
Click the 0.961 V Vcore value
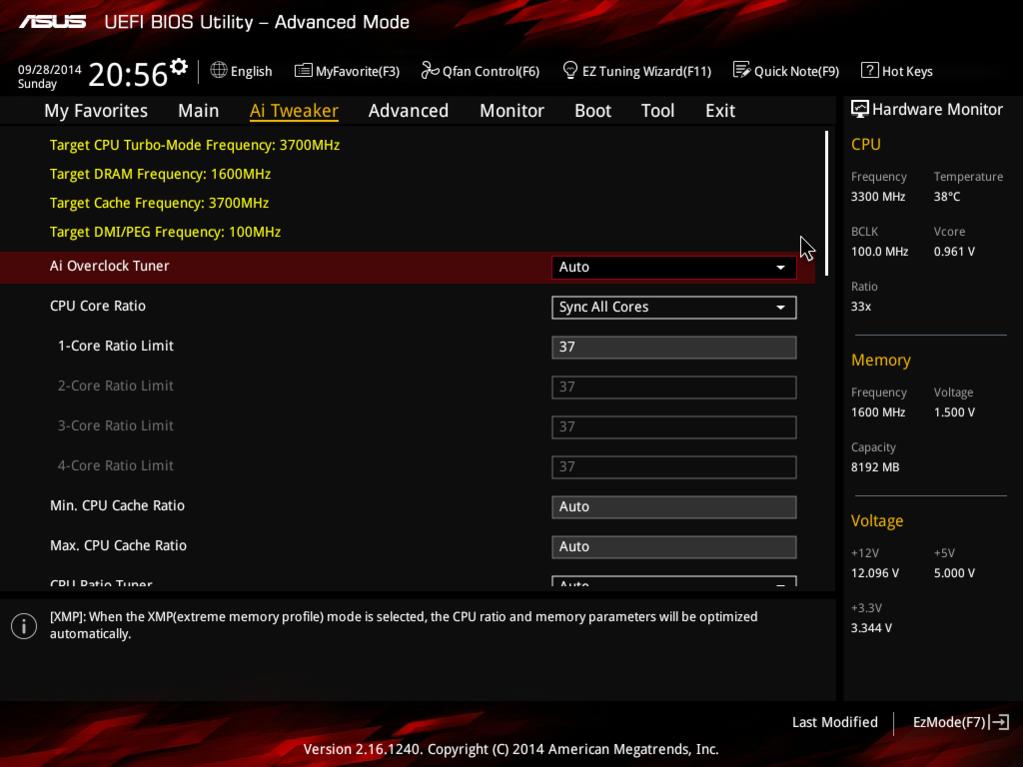954,251
